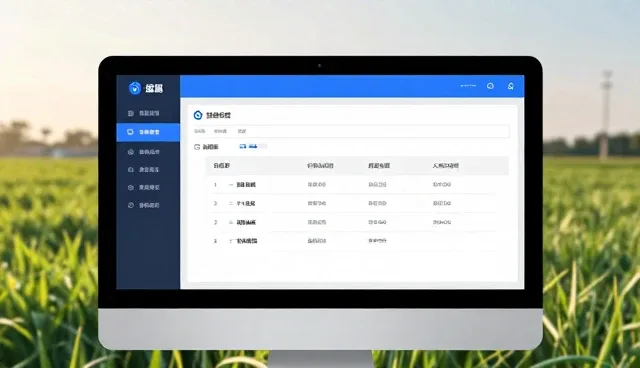Sort by the last table column header
Viewport: 640px width, 368px height.
(x=446, y=166)
